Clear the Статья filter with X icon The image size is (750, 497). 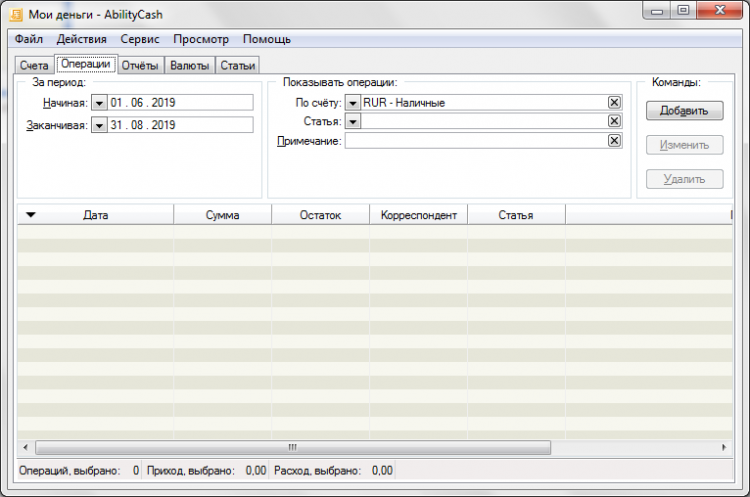(x=614, y=121)
